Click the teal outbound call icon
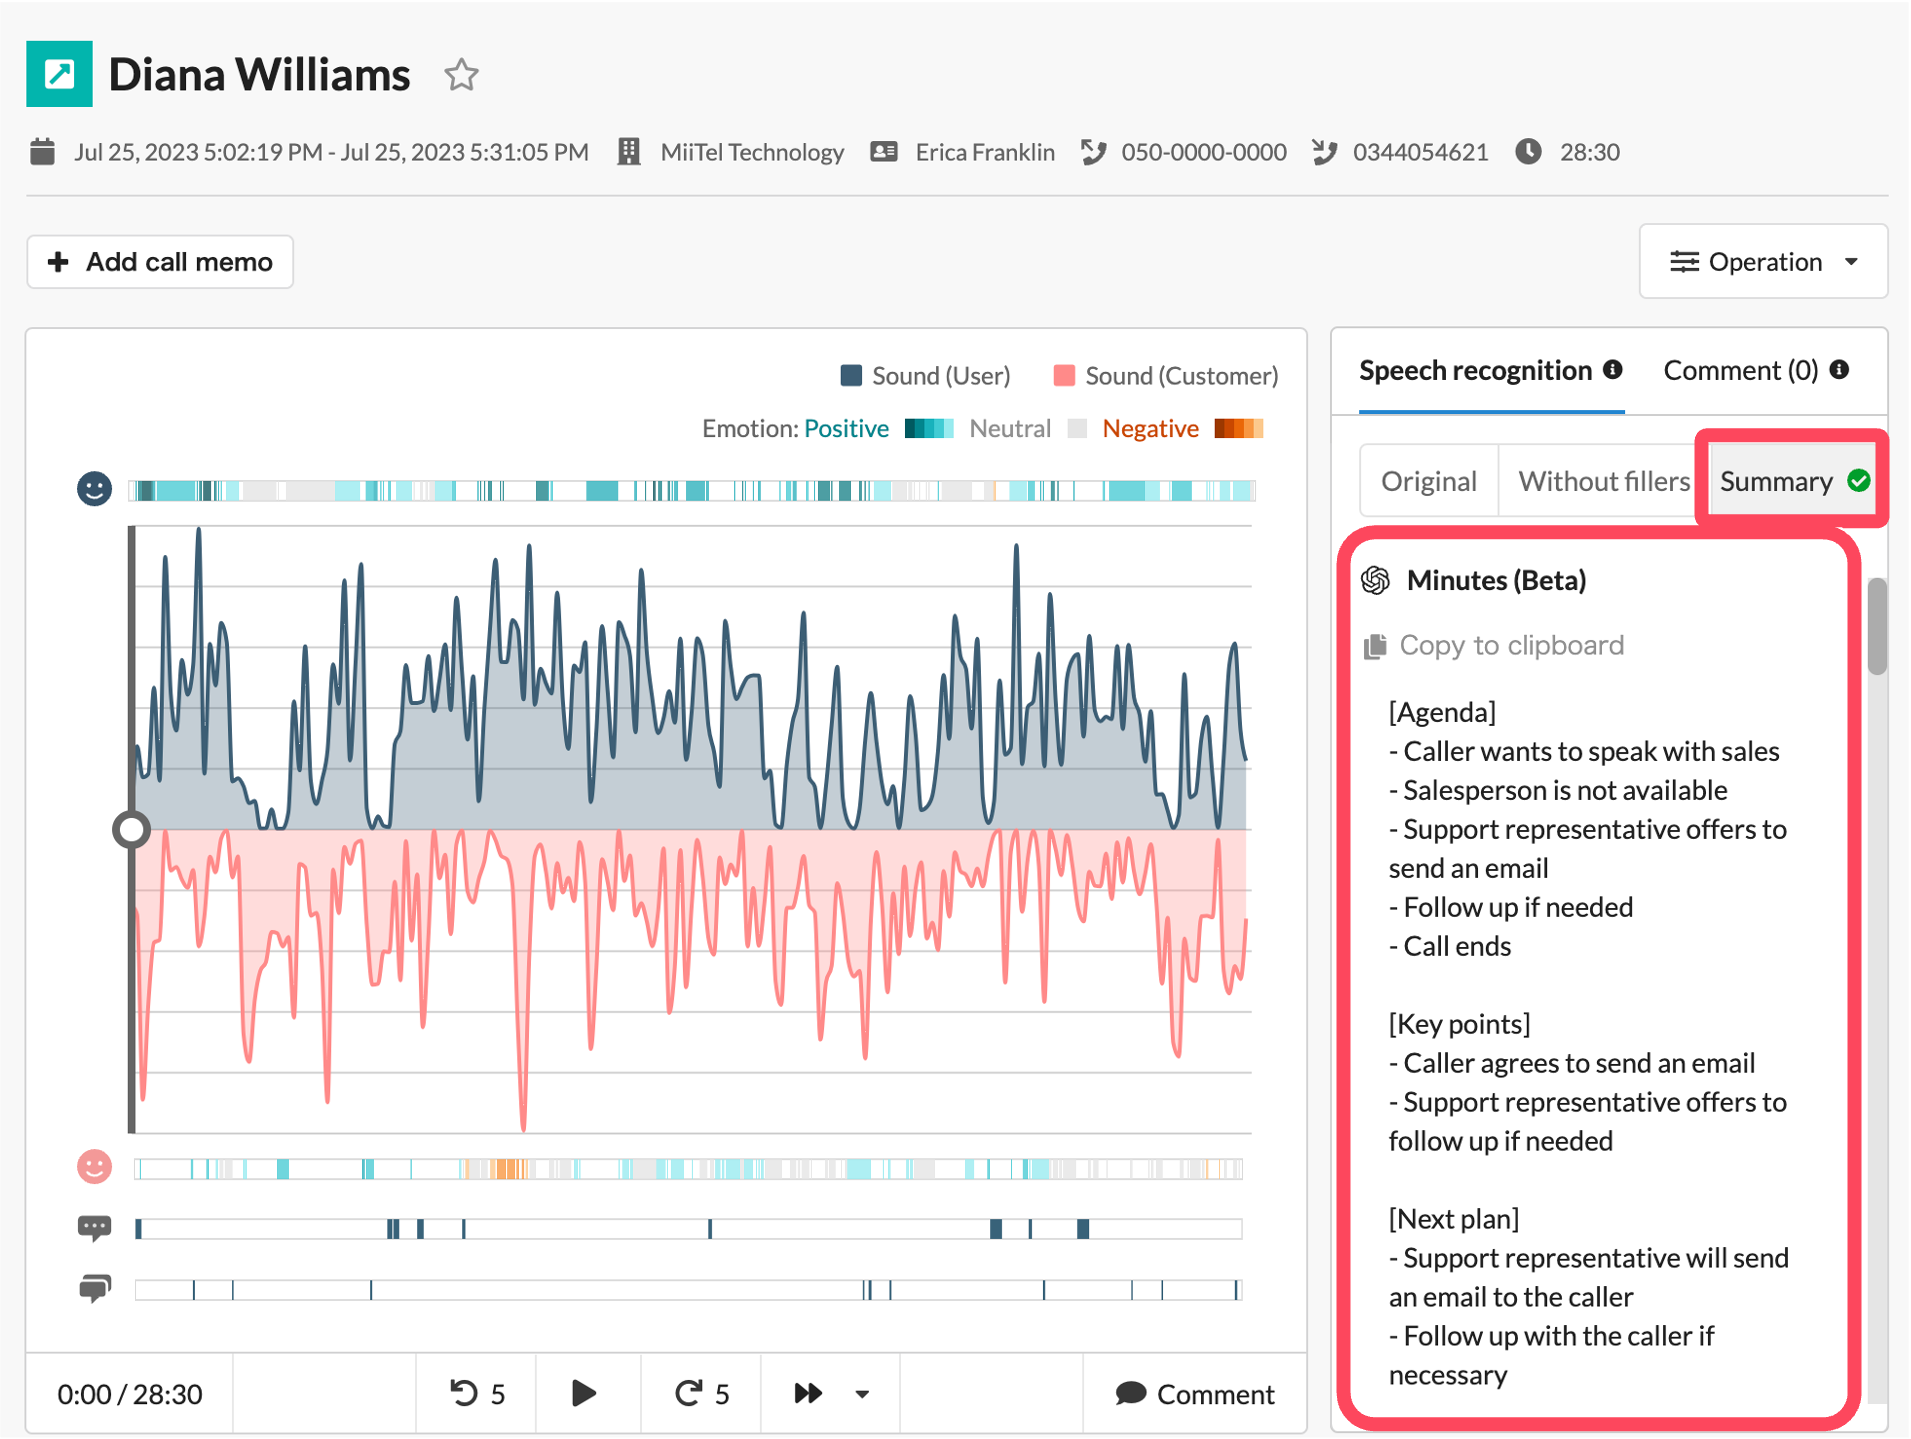The width and height of the screenshot is (1911, 1439). click(x=59, y=74)
